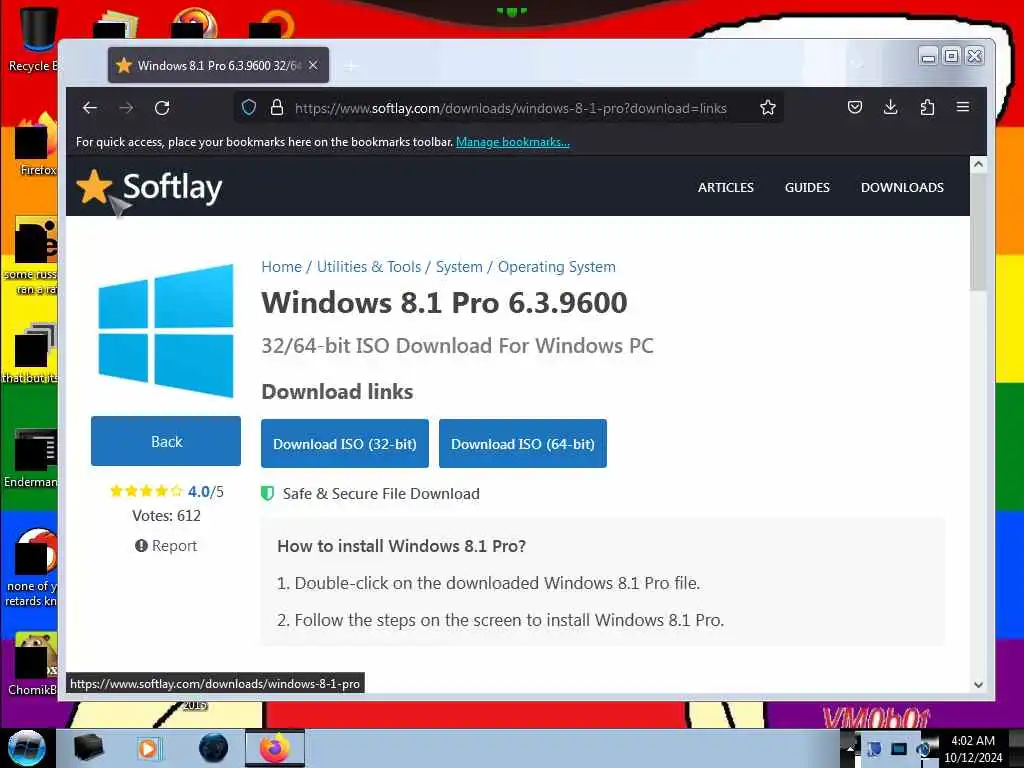Image resolution: width=1024 pixels, height=768 pixels.
Task: Open the tracking protection shield icon
Action: [249, 108]
